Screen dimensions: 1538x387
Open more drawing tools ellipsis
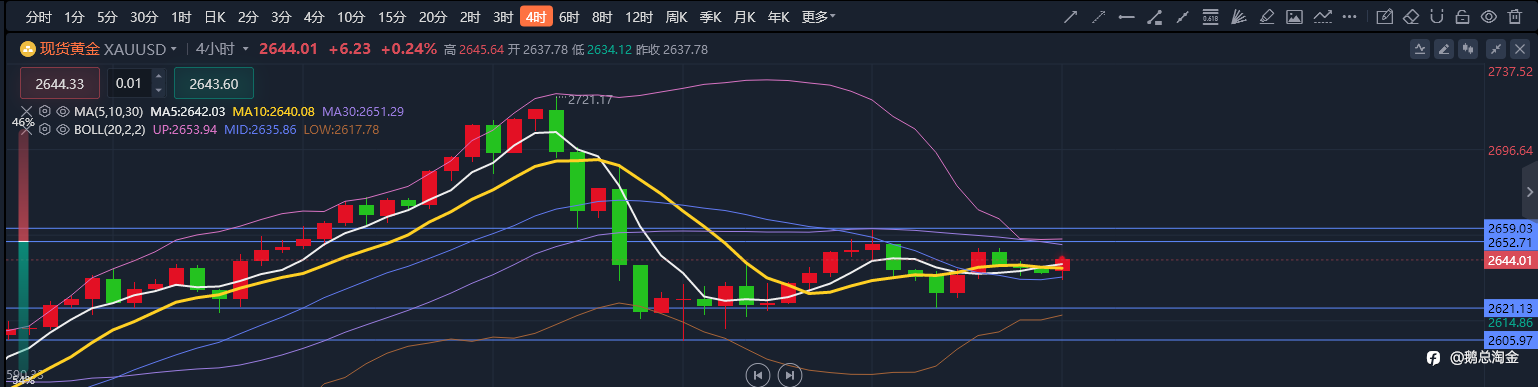[1350, 17]
